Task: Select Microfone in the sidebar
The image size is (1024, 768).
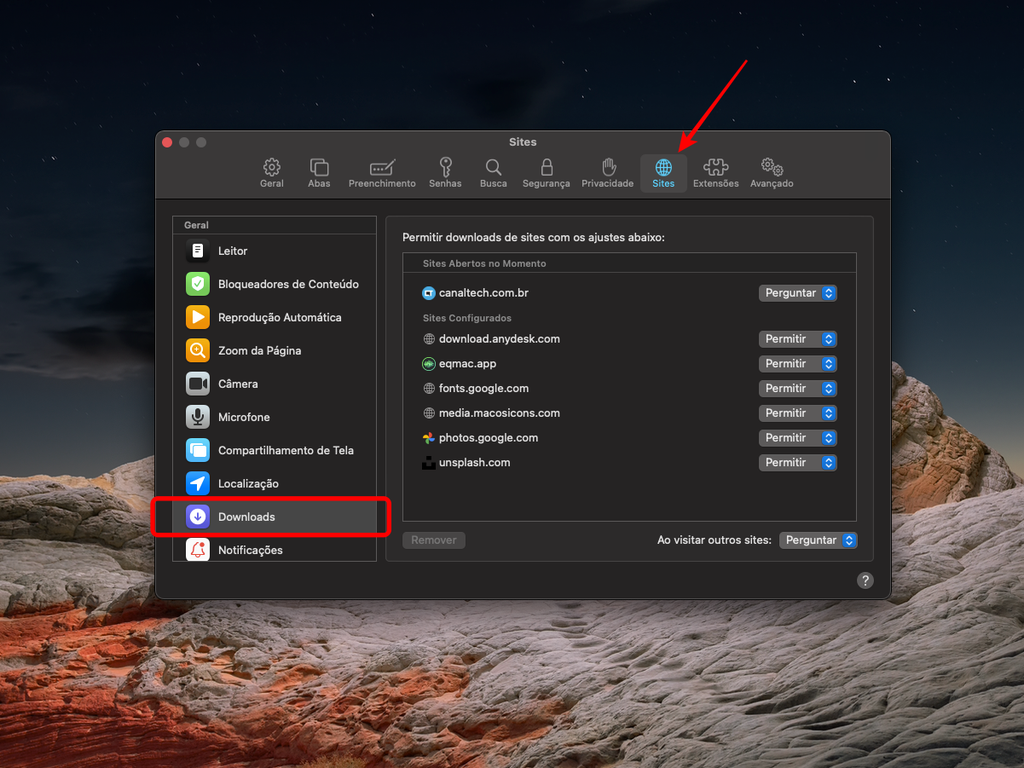Action: point(274,417)
